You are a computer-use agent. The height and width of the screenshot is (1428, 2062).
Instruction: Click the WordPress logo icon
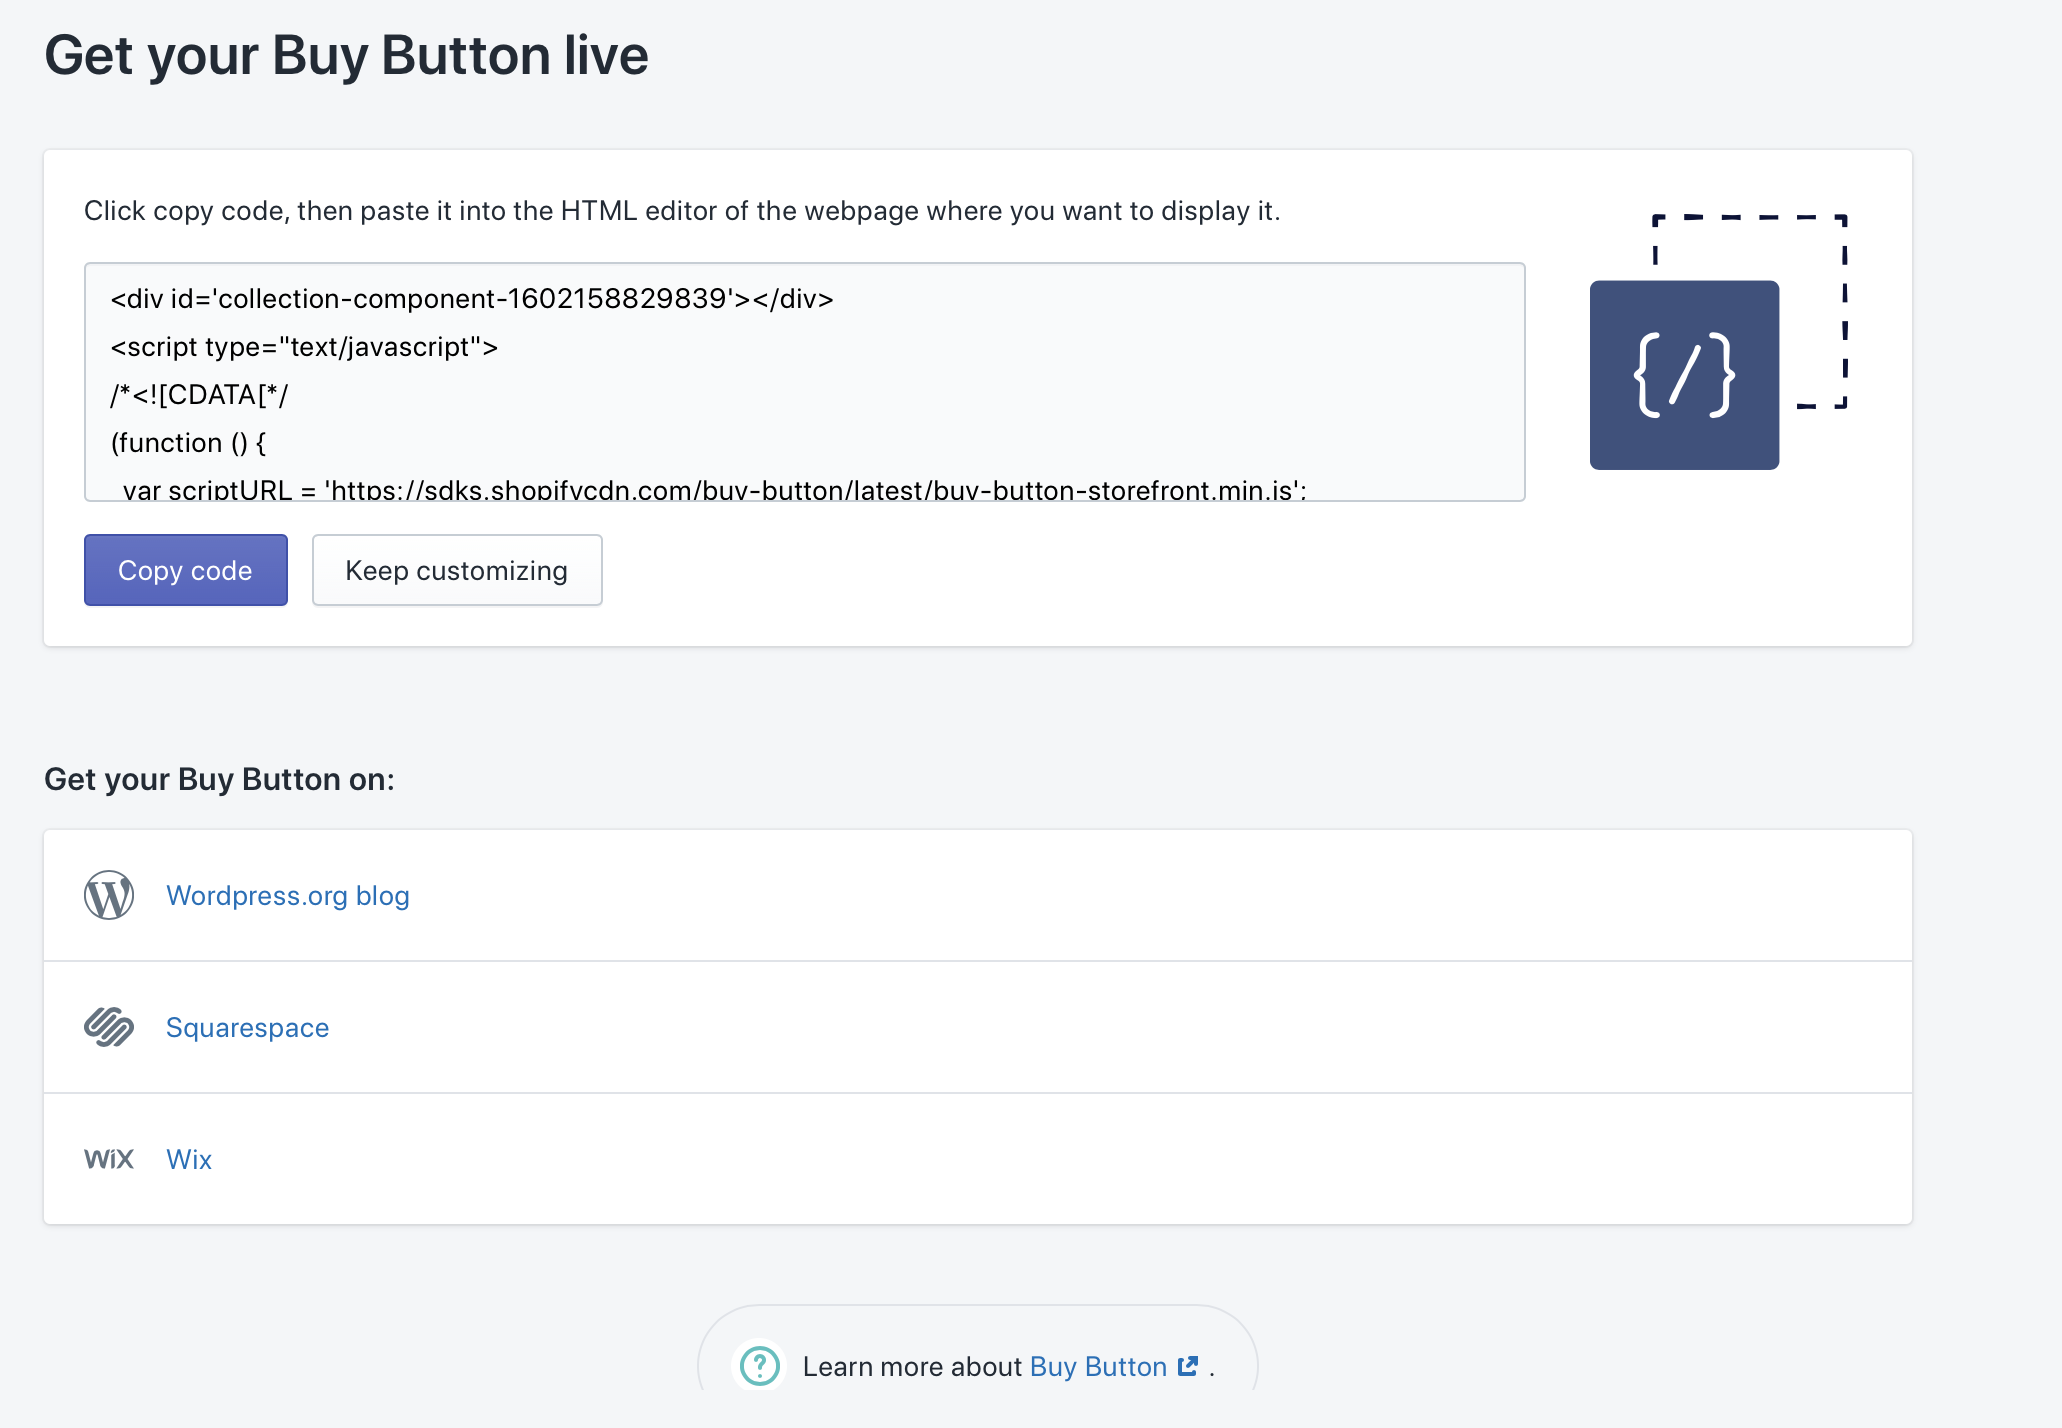[109, 895]
